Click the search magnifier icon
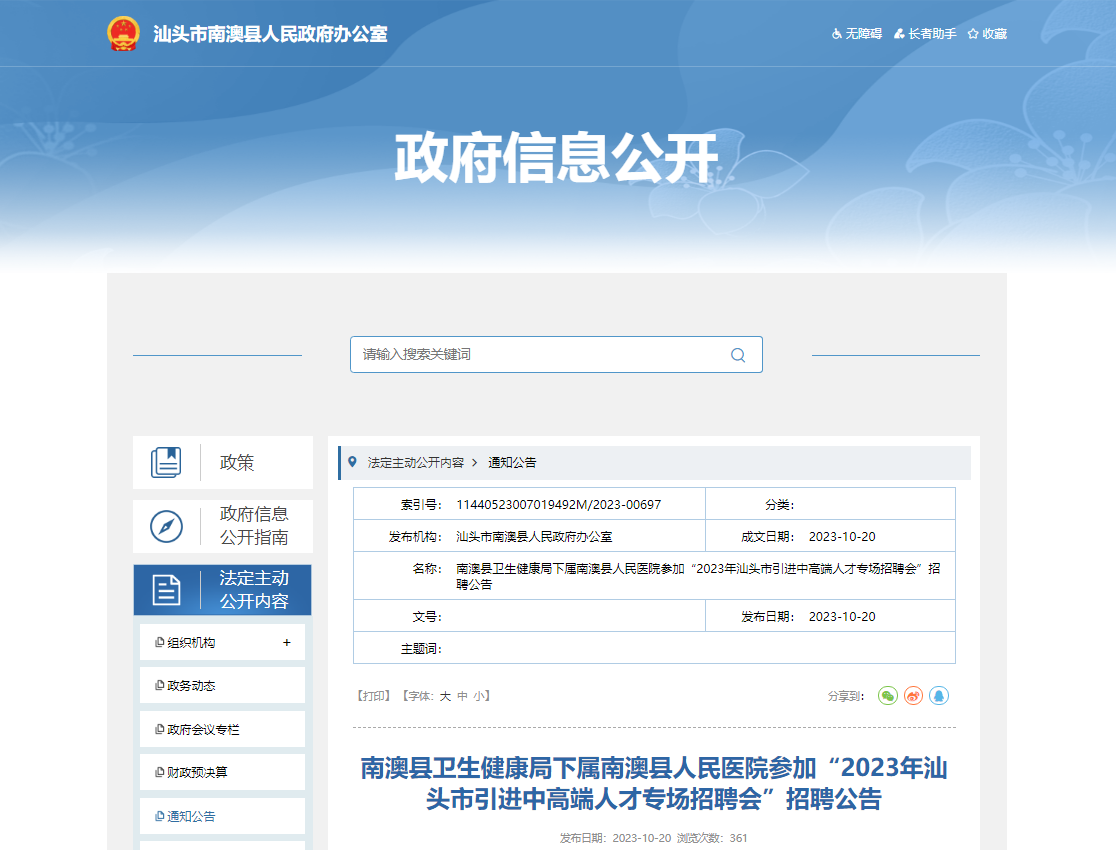Image resolution: width=1116 pixels, height=850 pixels. pyautogui.click(x=738, y=355)
